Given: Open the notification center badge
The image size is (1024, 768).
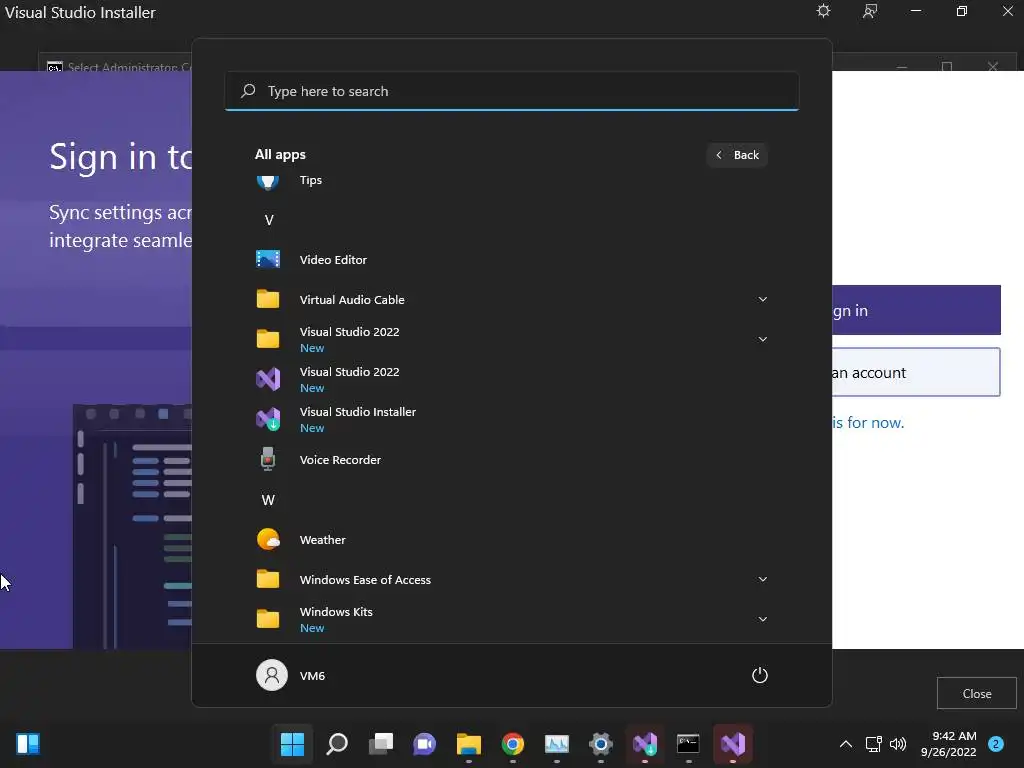Looking at the screenshot, I should [x=996, y=744].
